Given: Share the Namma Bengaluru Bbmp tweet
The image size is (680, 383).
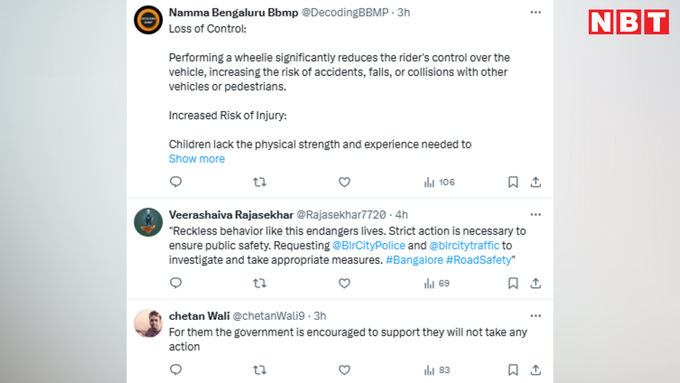Looking at the screenshot, I should 536,182.
